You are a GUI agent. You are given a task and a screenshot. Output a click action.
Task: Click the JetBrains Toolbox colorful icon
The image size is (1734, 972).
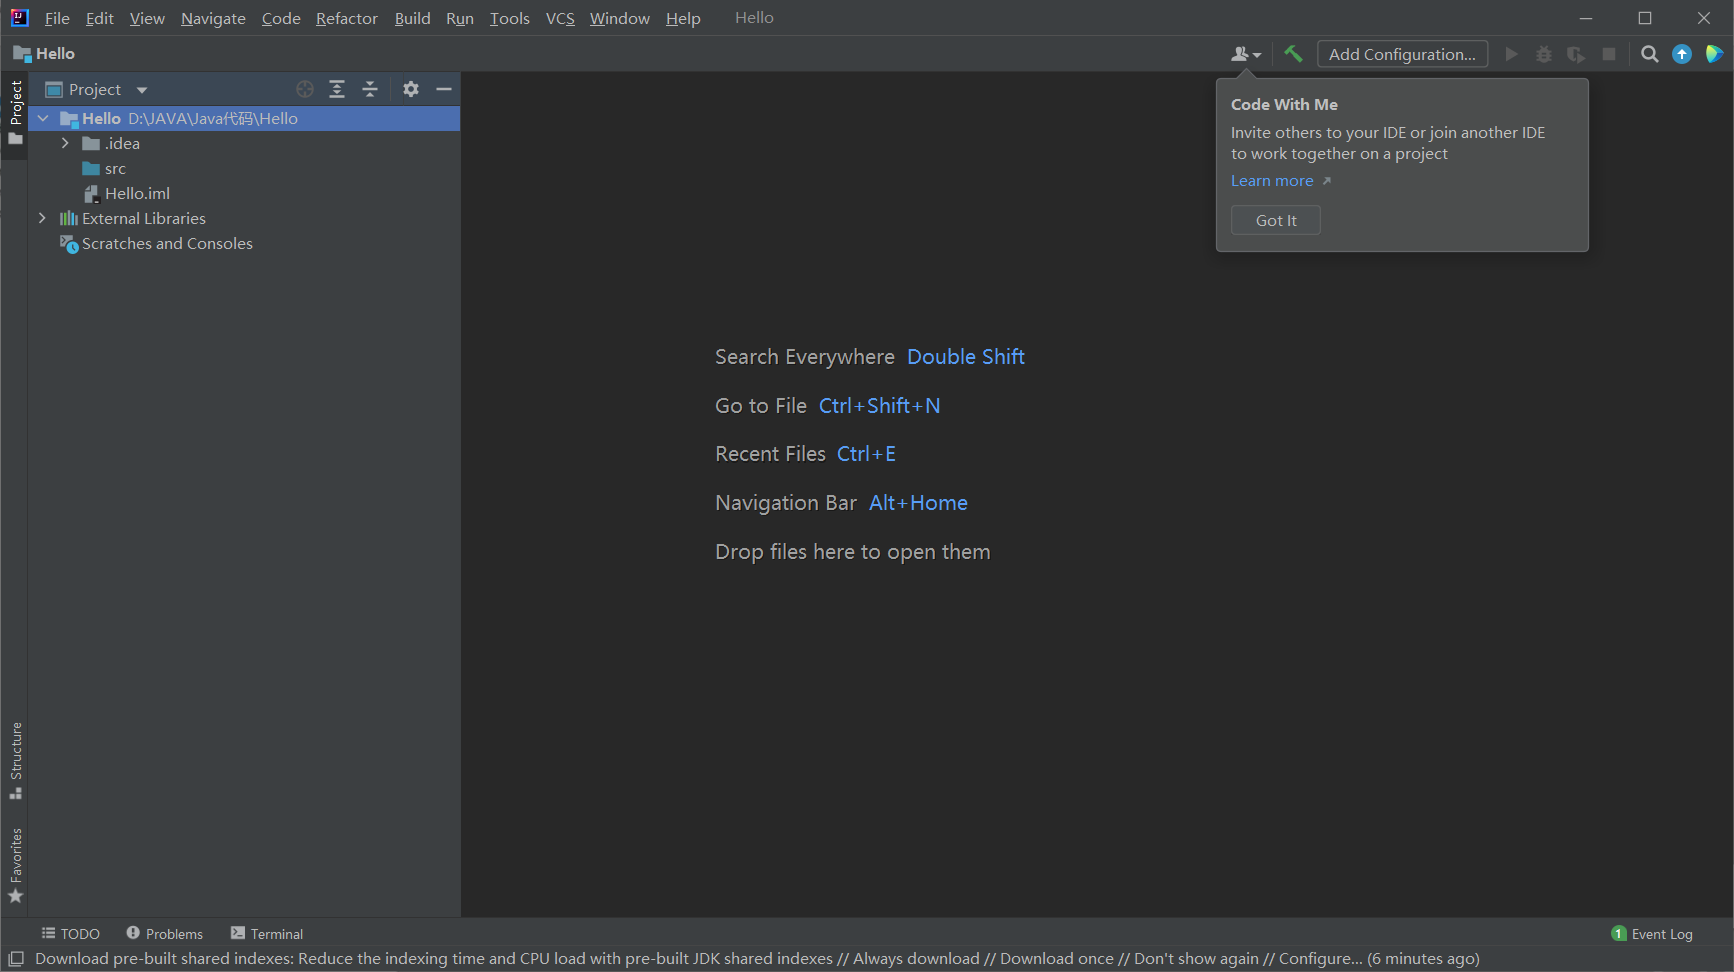coord(1714,54)
